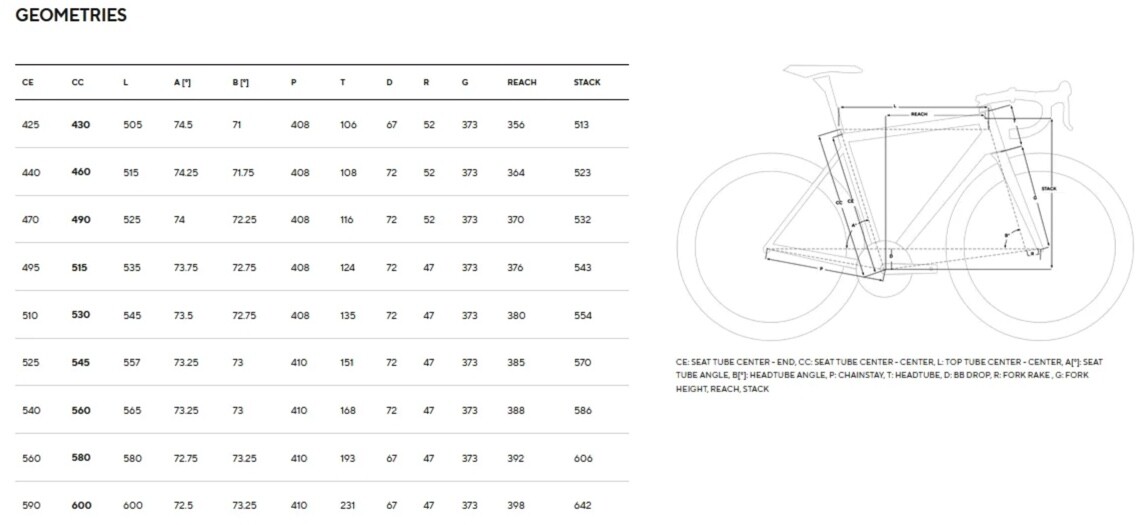Select the bold 430 size cell
Viewport: 1140px width, 525px height.
point(81,124)
